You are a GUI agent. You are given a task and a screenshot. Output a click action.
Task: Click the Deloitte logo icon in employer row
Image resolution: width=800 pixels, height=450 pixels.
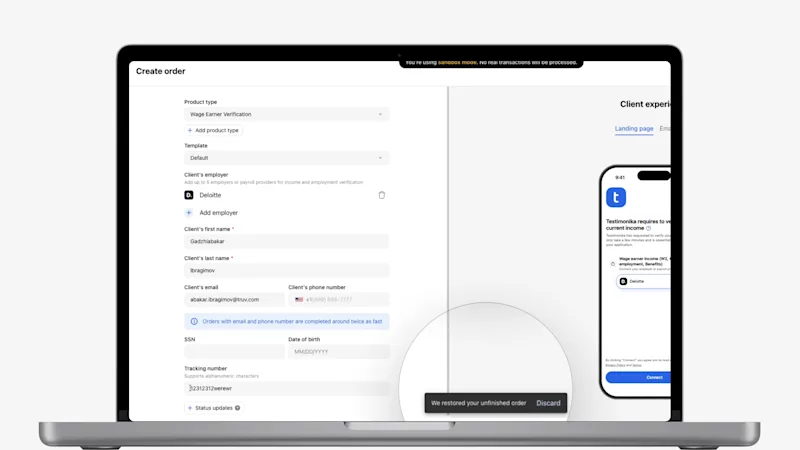tap(189, 195)
